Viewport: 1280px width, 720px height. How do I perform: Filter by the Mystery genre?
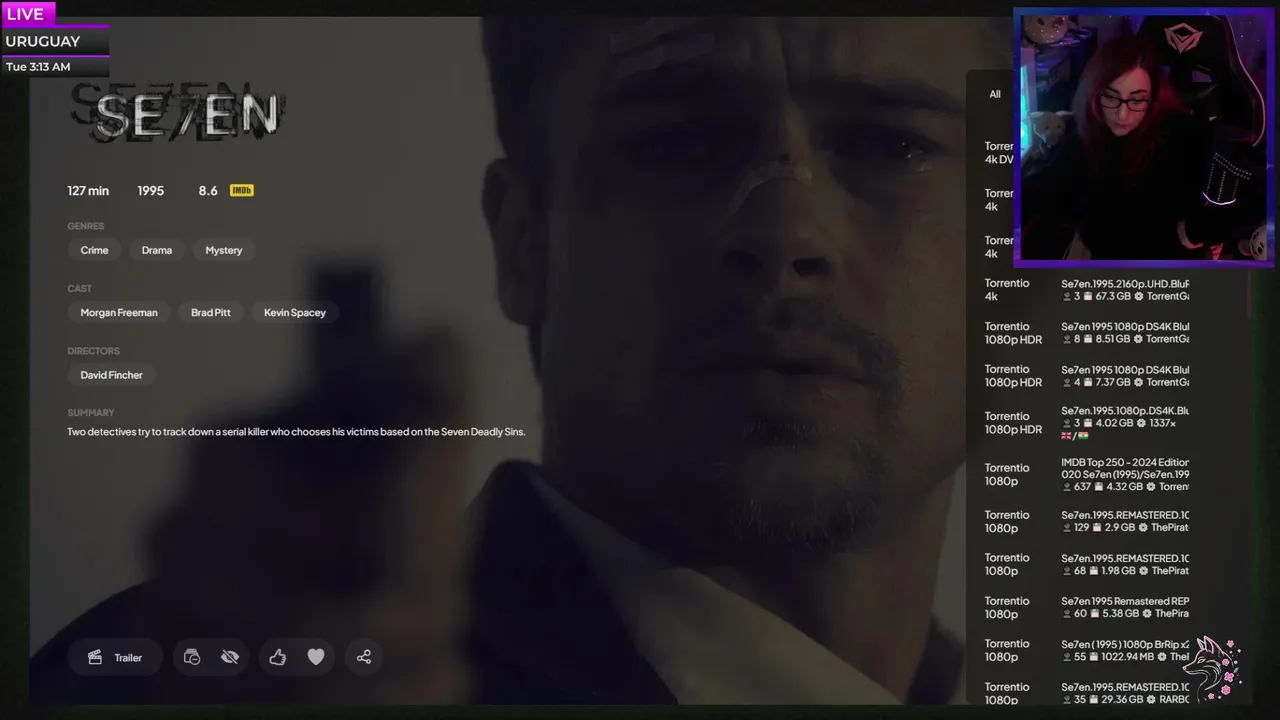coord(224,250)
